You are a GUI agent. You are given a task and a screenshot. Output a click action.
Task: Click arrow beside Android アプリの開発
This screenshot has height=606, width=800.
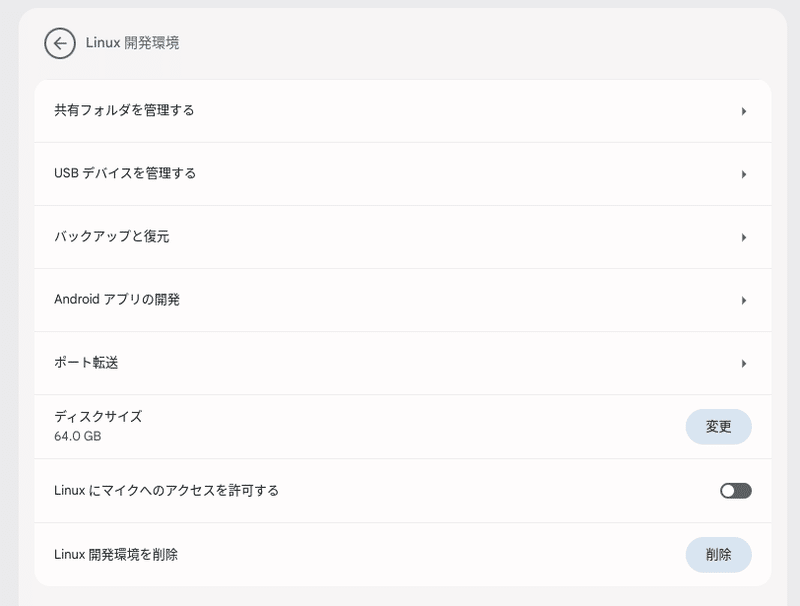pyautogui.click(x=744, y=300)
